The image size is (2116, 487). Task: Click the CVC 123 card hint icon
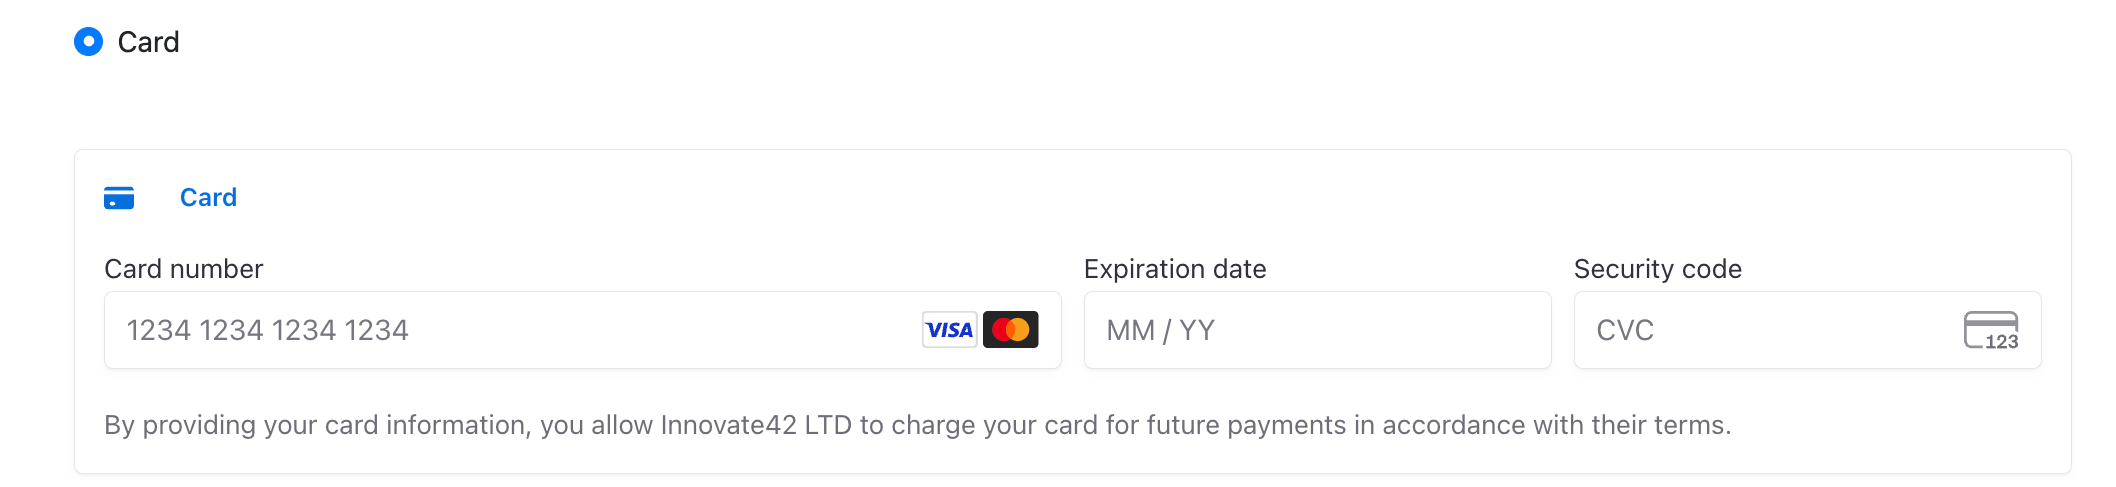point(1990,330)
